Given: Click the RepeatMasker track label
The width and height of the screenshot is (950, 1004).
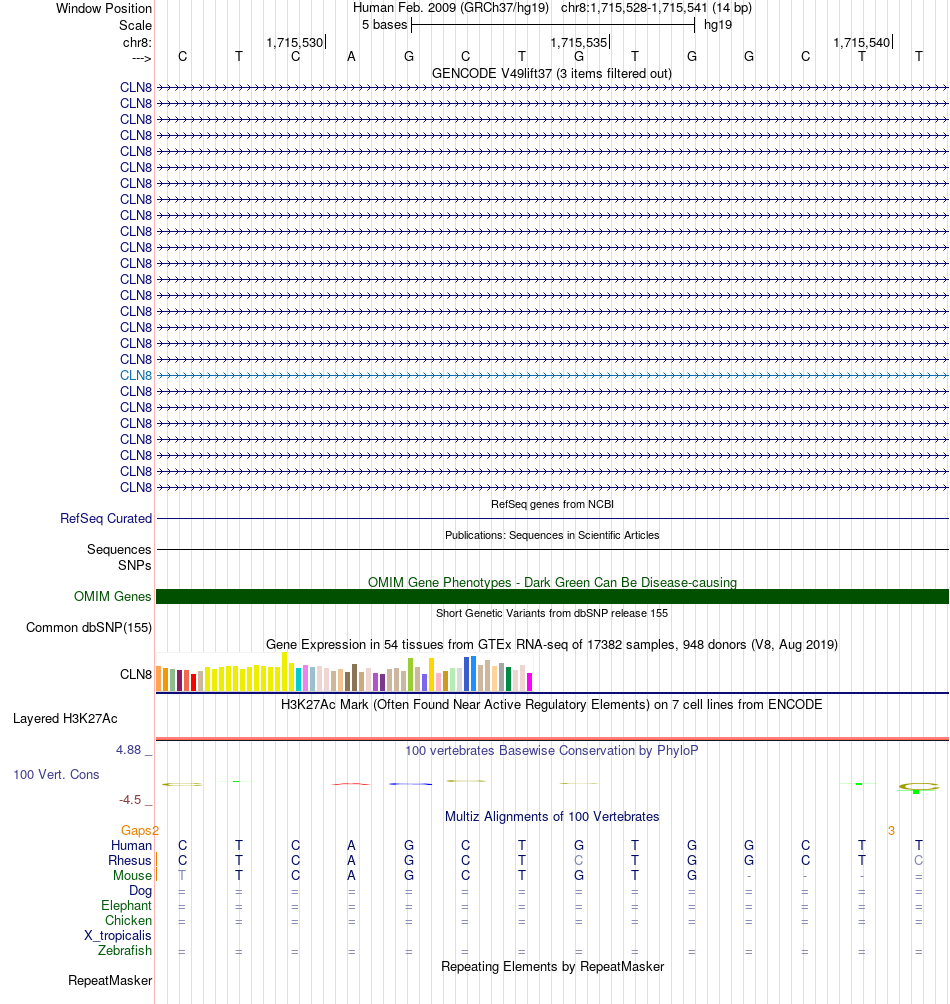Looking at the screenshot, I should coord(110,980).
